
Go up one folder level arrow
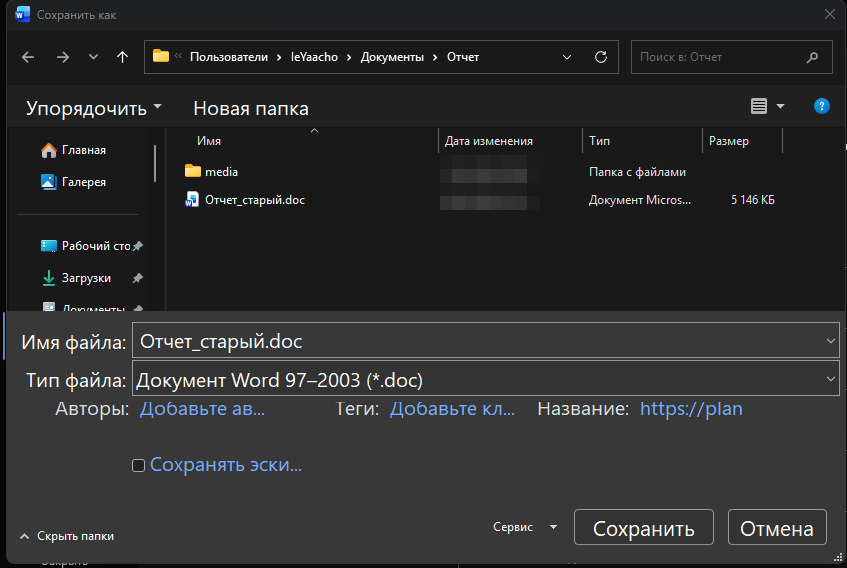coord(123,57)
